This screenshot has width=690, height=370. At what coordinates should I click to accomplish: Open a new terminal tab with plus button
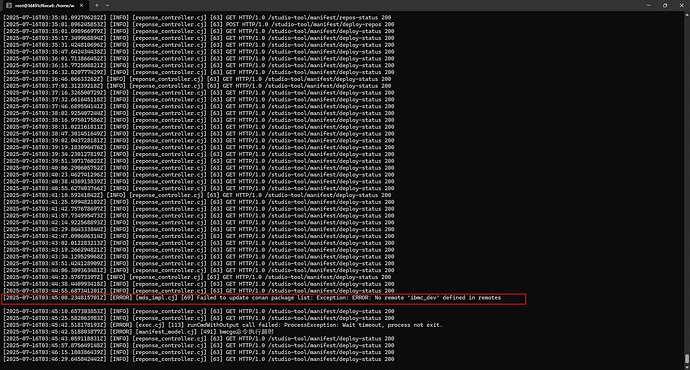pos(97,5)
